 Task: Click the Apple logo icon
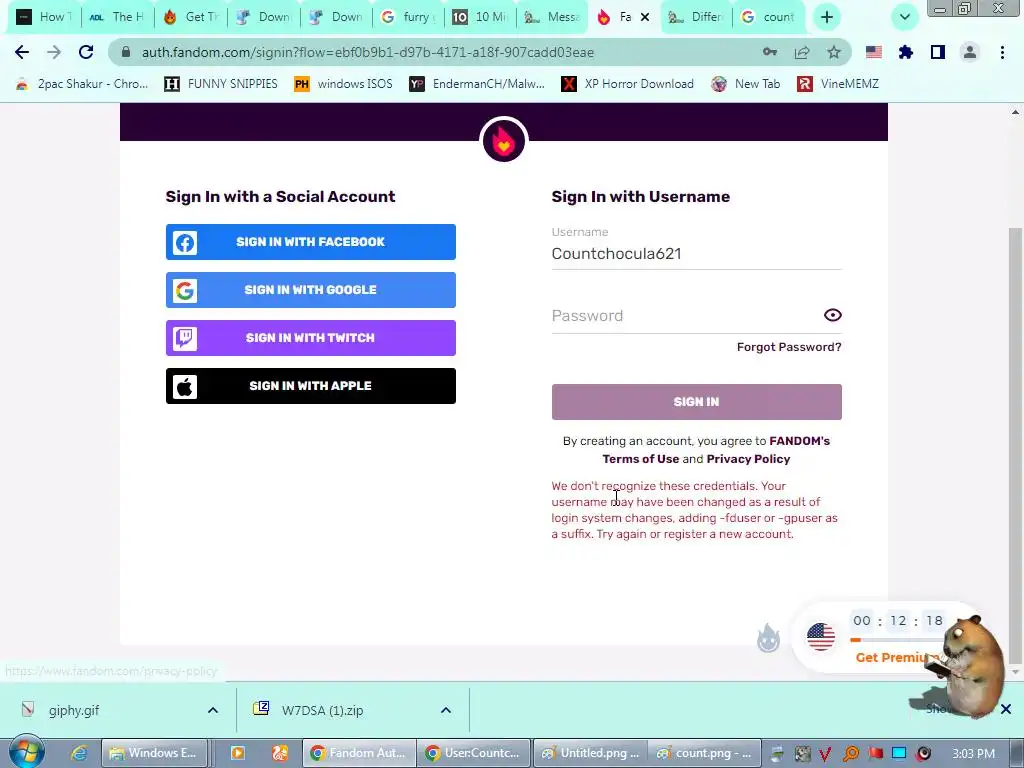coord(185,387)
